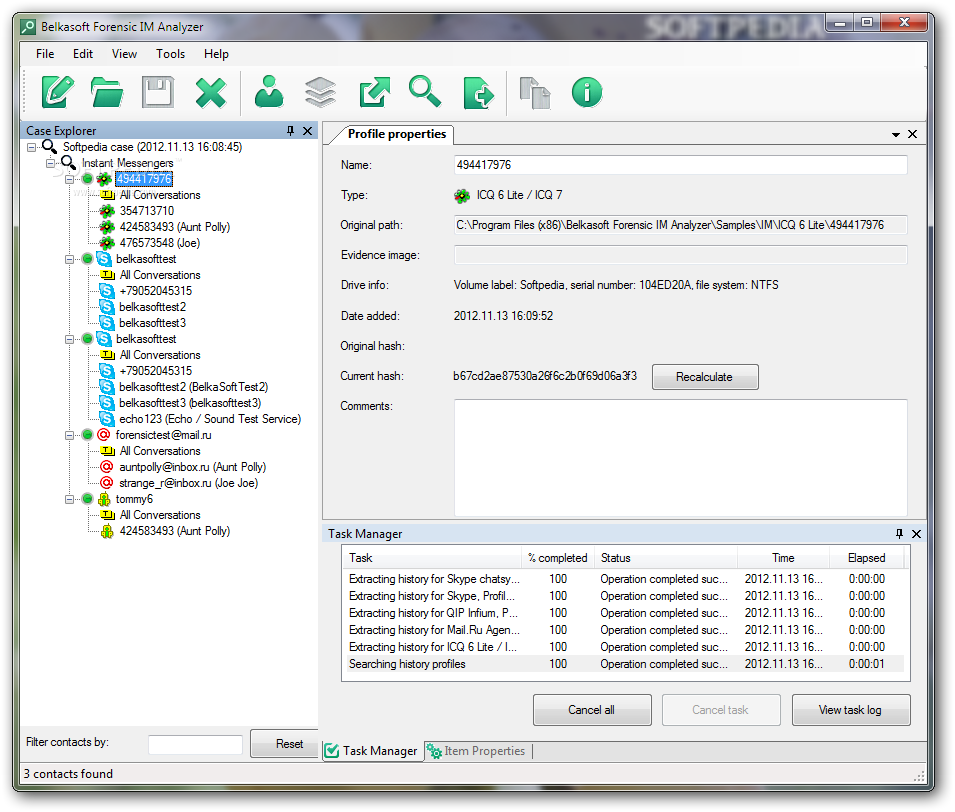Click the QIP icon beside tommy6
Image resolution: width=955 pixels, height=812 pixels.
(x=104, y=499)
